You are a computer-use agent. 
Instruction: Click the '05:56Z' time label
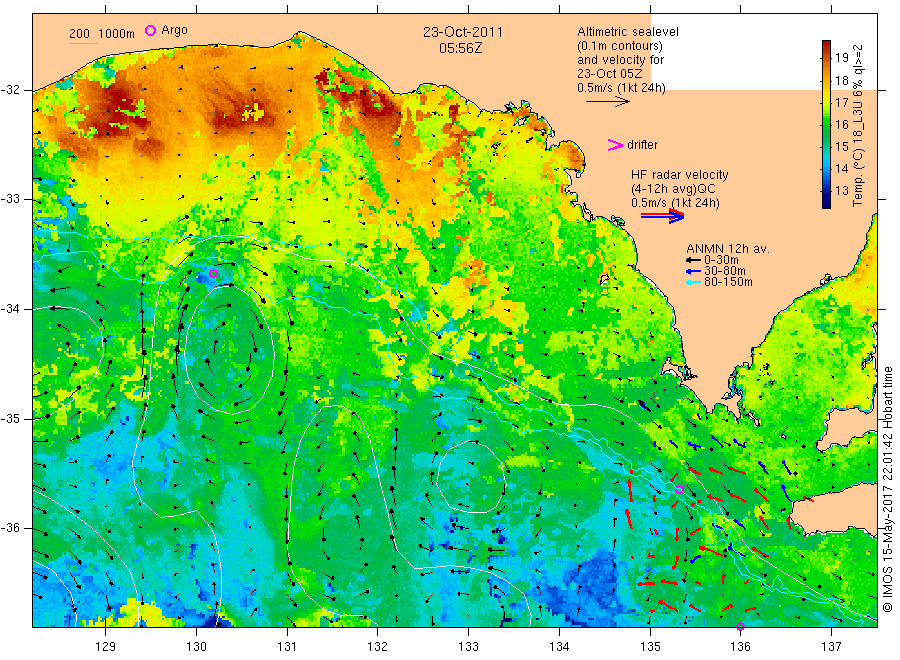(x=460, y=48)
